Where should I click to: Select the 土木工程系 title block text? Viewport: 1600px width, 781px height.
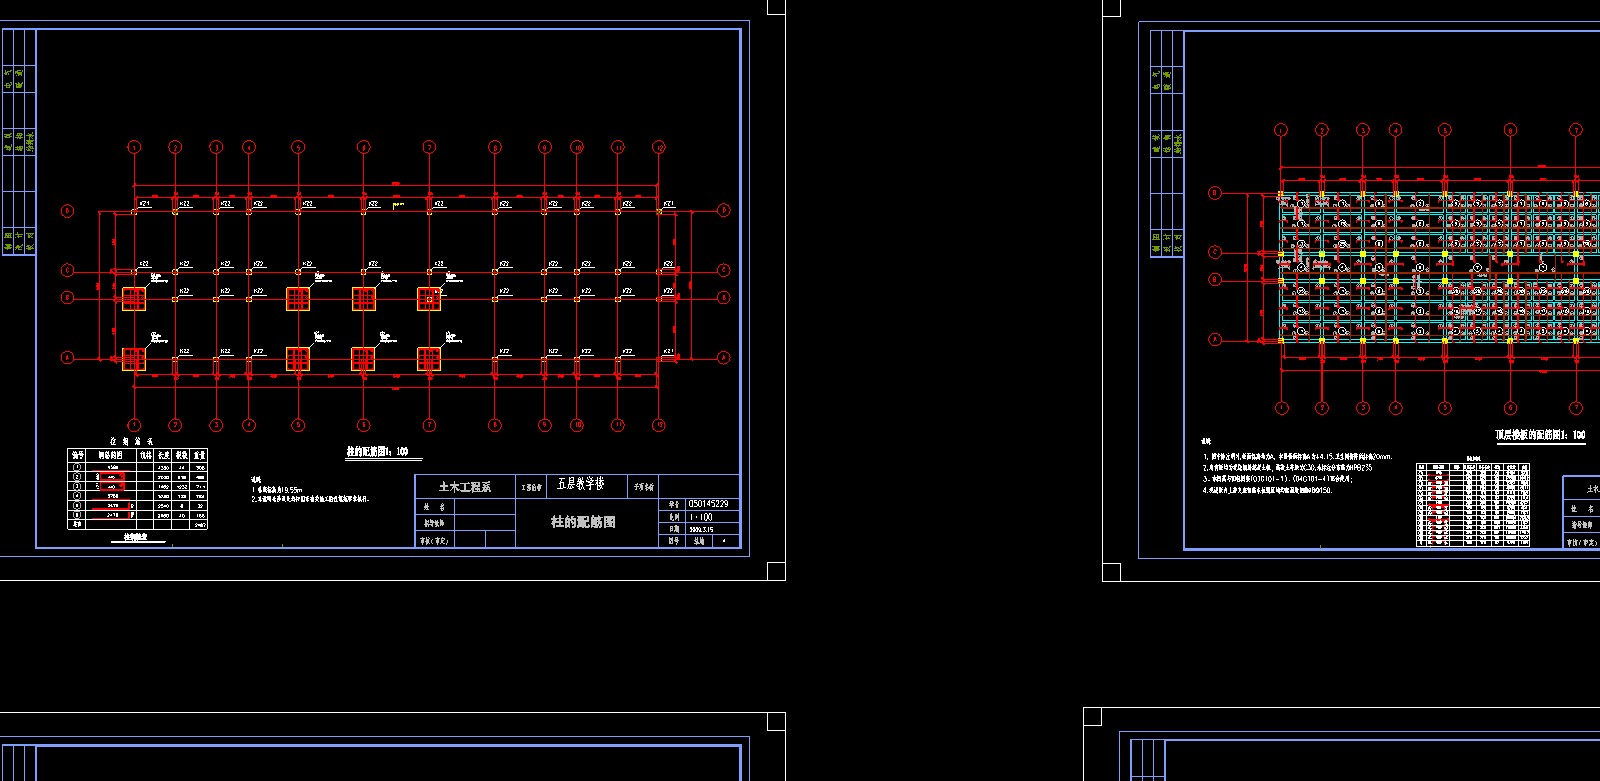point(465,487)
